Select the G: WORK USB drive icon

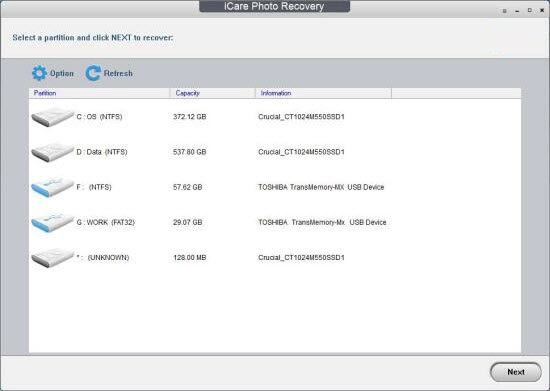click(x=52, y=222)
